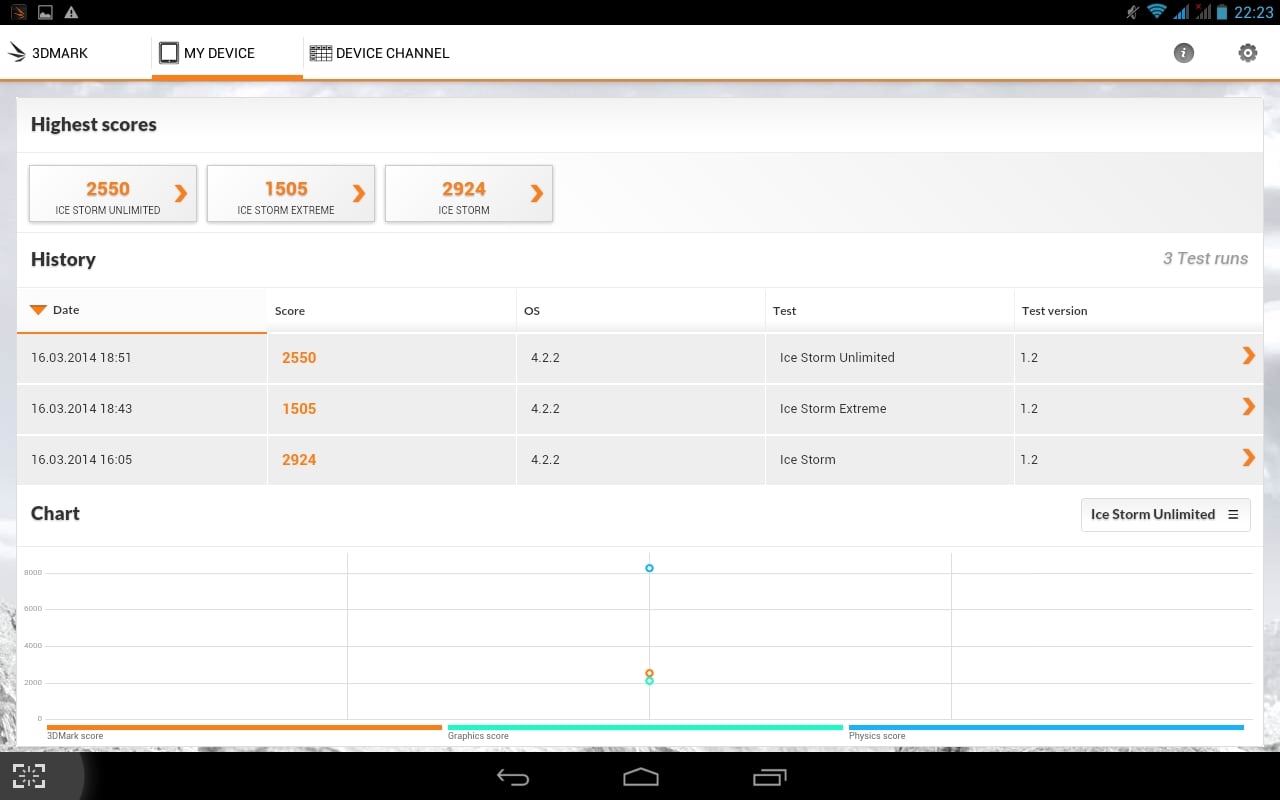
Task: Open the Ice Storm Unlimited chart dropdown
Action: click(1166, 514)
